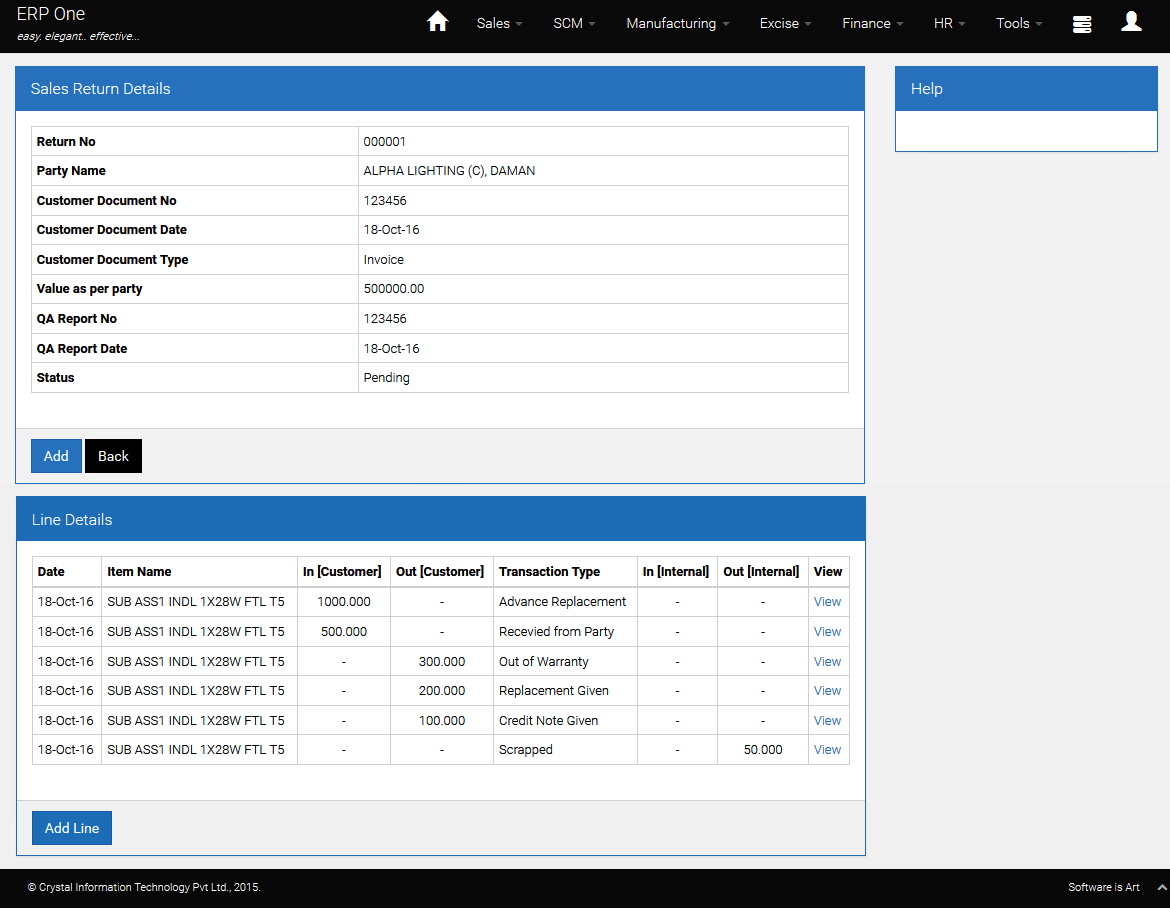Expand the Finance menu
This screenshot has height=908, width=1170.
coord(872,23)
